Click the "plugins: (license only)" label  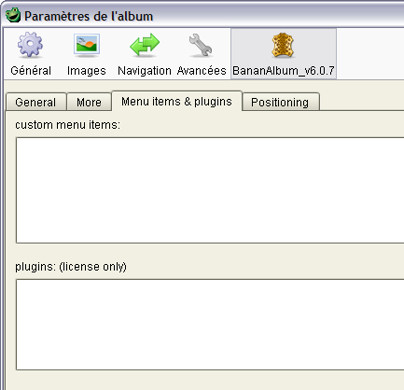71,267
